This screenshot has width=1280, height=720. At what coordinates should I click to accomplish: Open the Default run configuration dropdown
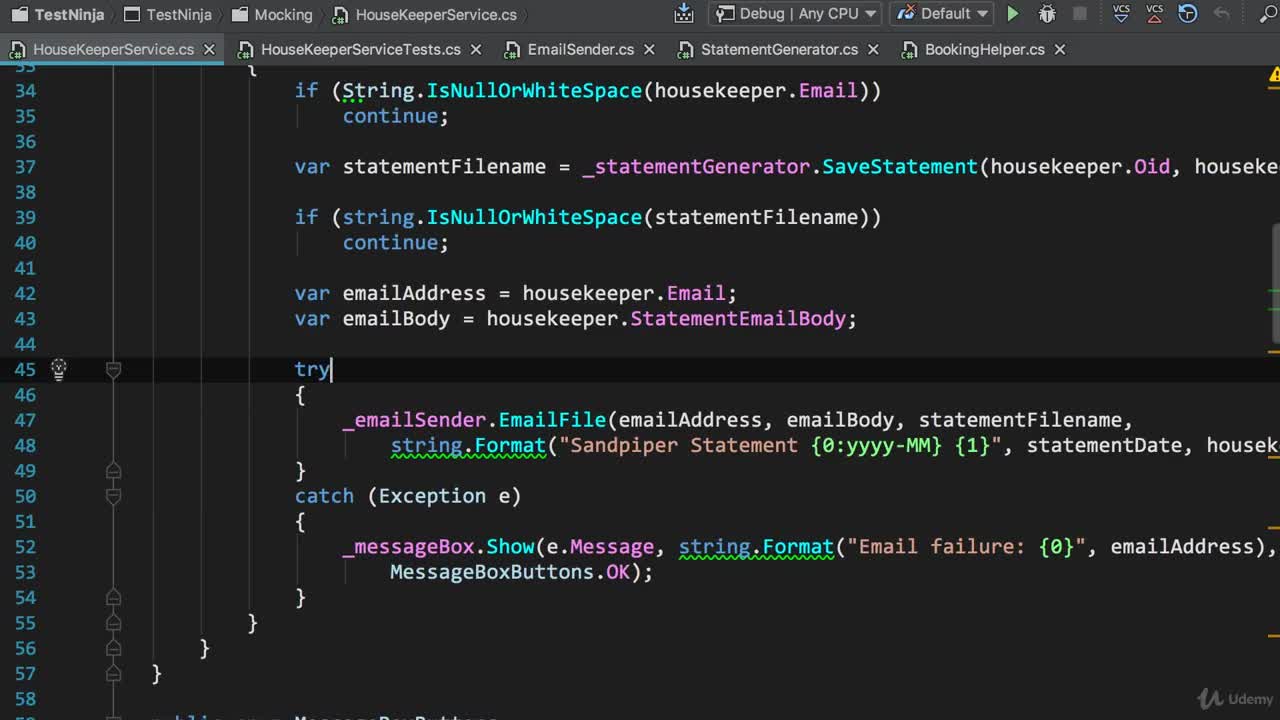pos(943,14)
